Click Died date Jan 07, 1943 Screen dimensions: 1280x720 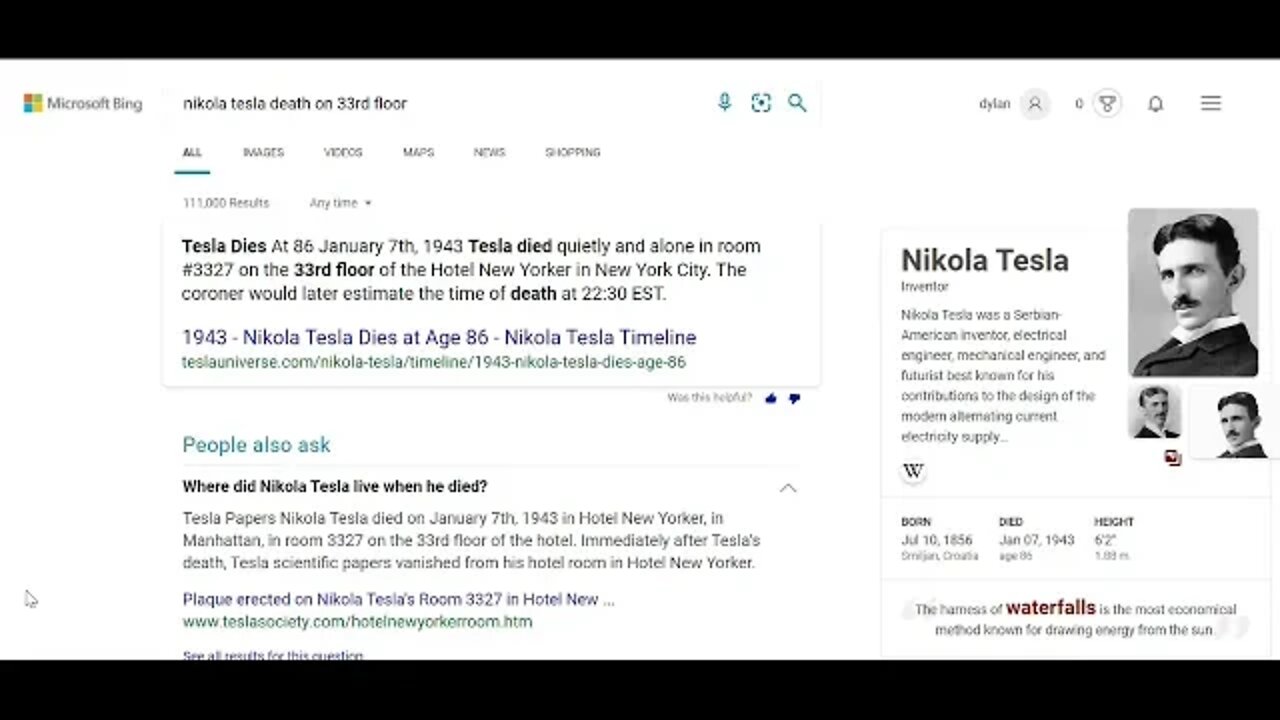click(x=1036, y=540)
